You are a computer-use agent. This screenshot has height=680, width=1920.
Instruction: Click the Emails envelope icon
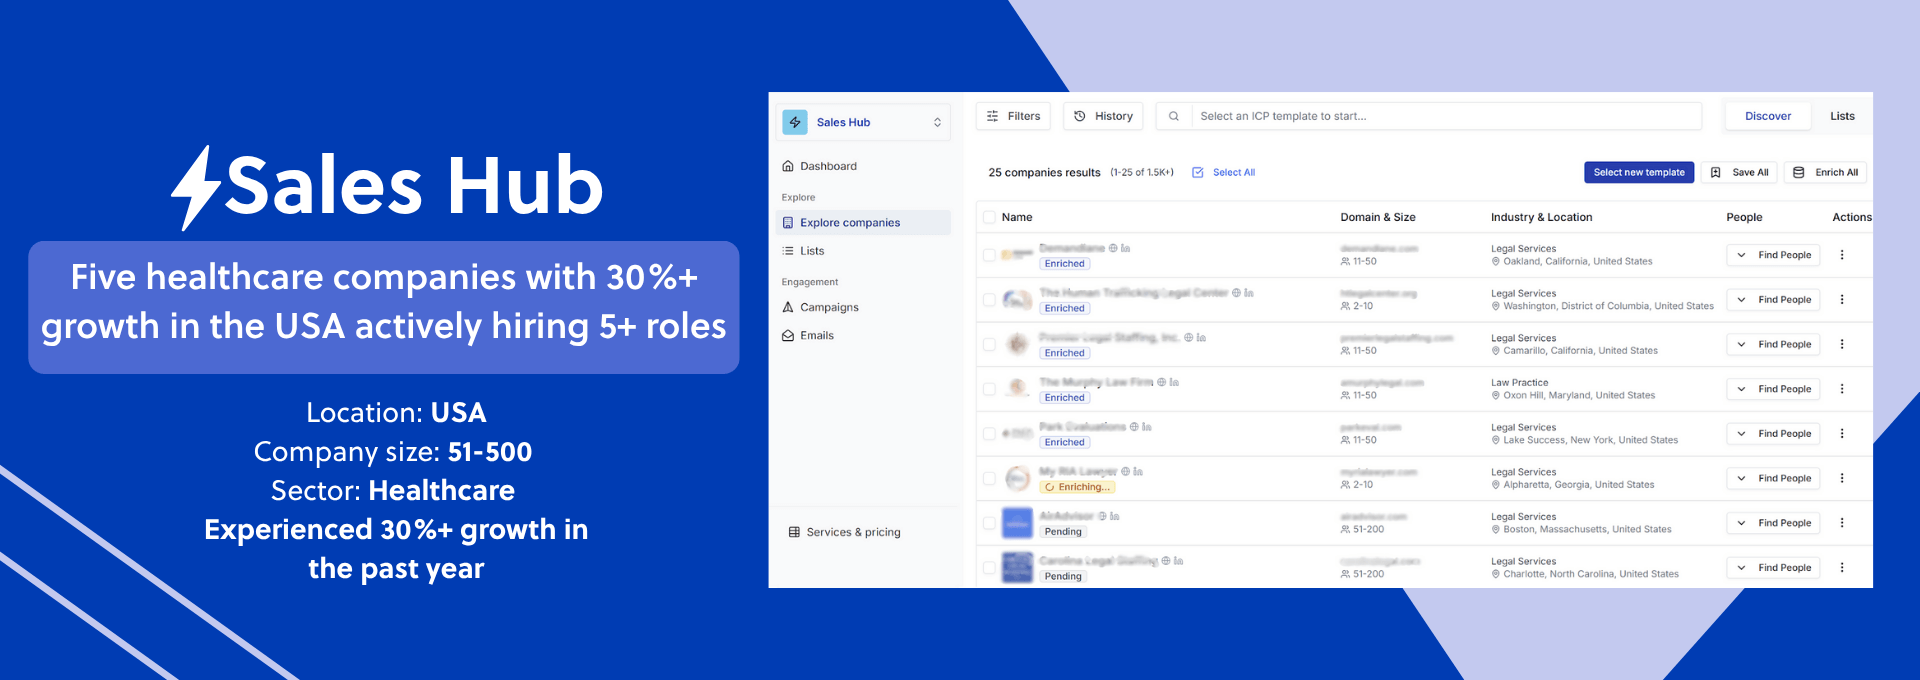(x=788, y=336)
